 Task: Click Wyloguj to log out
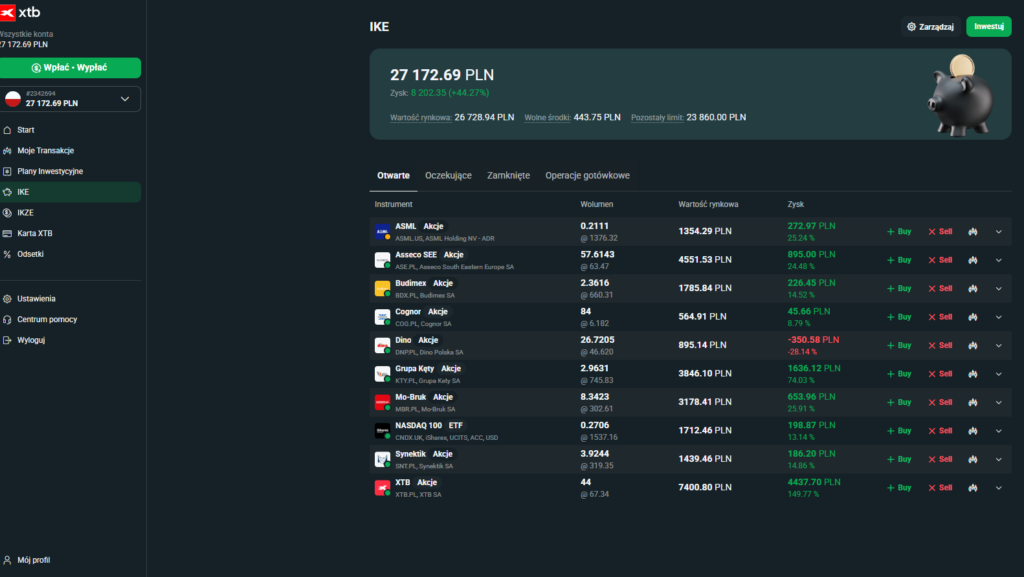point(70,340)
